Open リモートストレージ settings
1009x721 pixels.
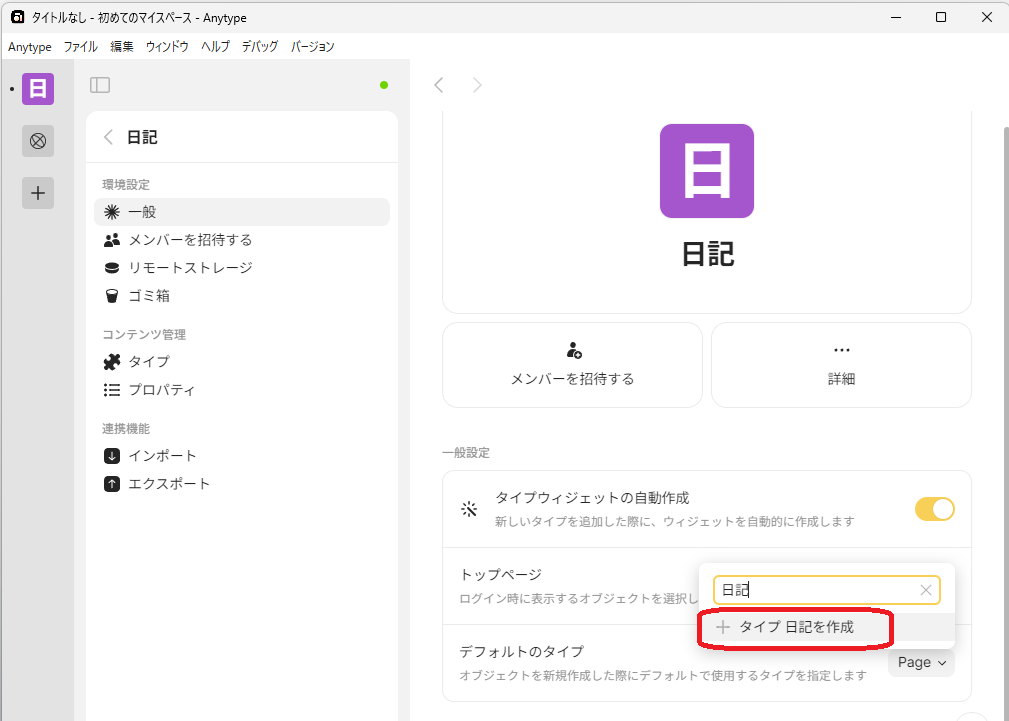click(x=242, y=268)
